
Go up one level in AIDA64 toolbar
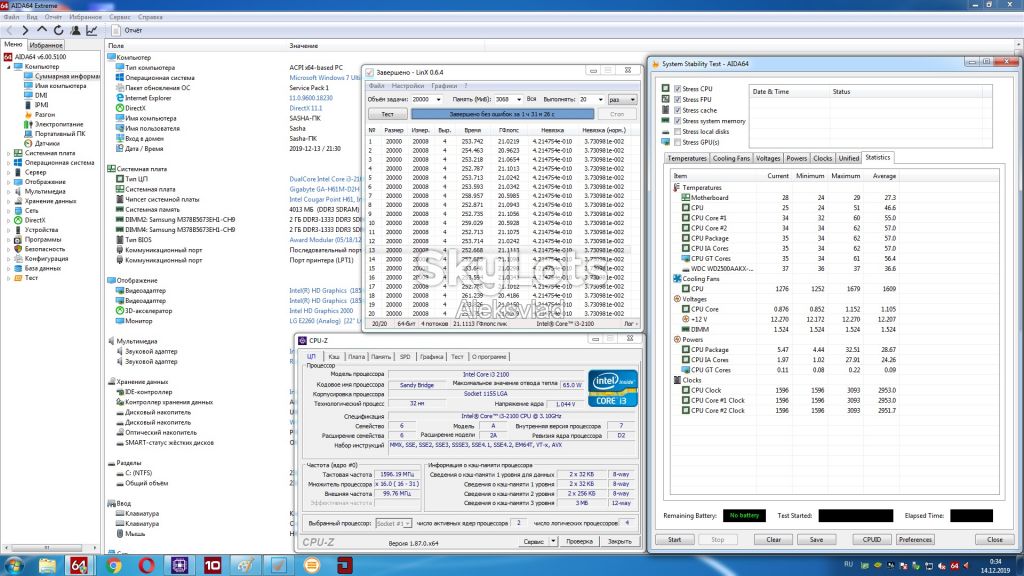(x=42, y=30)
